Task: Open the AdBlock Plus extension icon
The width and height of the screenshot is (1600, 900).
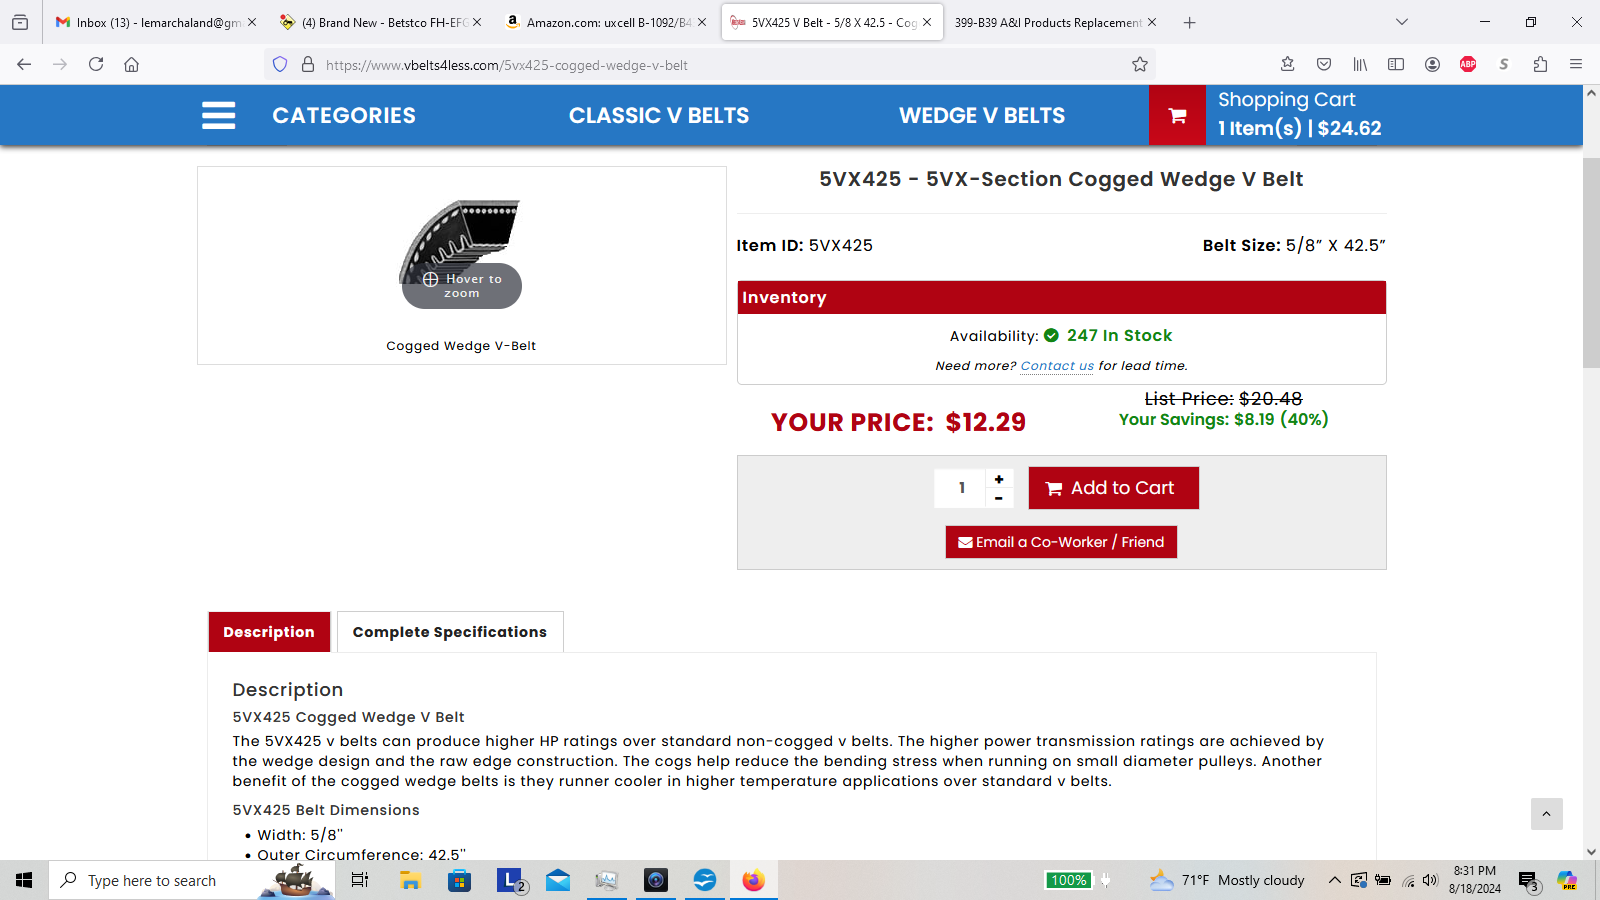Action: tap(1468, 65)
